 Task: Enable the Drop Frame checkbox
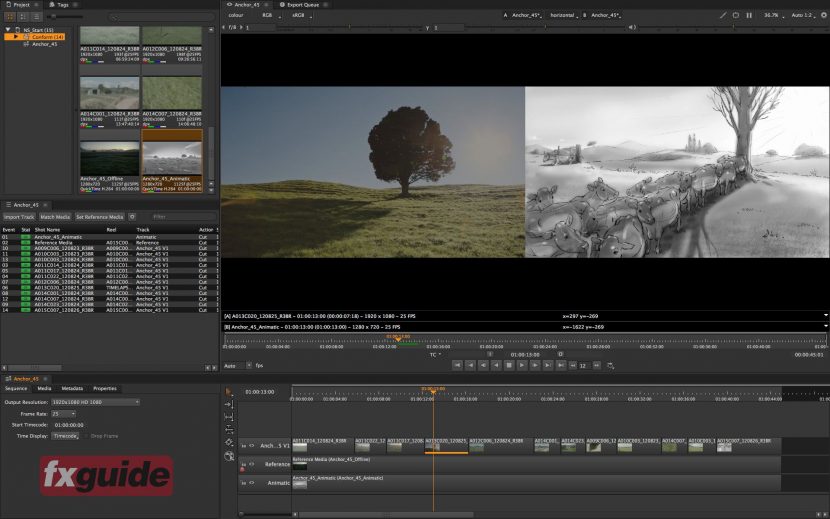86,436
